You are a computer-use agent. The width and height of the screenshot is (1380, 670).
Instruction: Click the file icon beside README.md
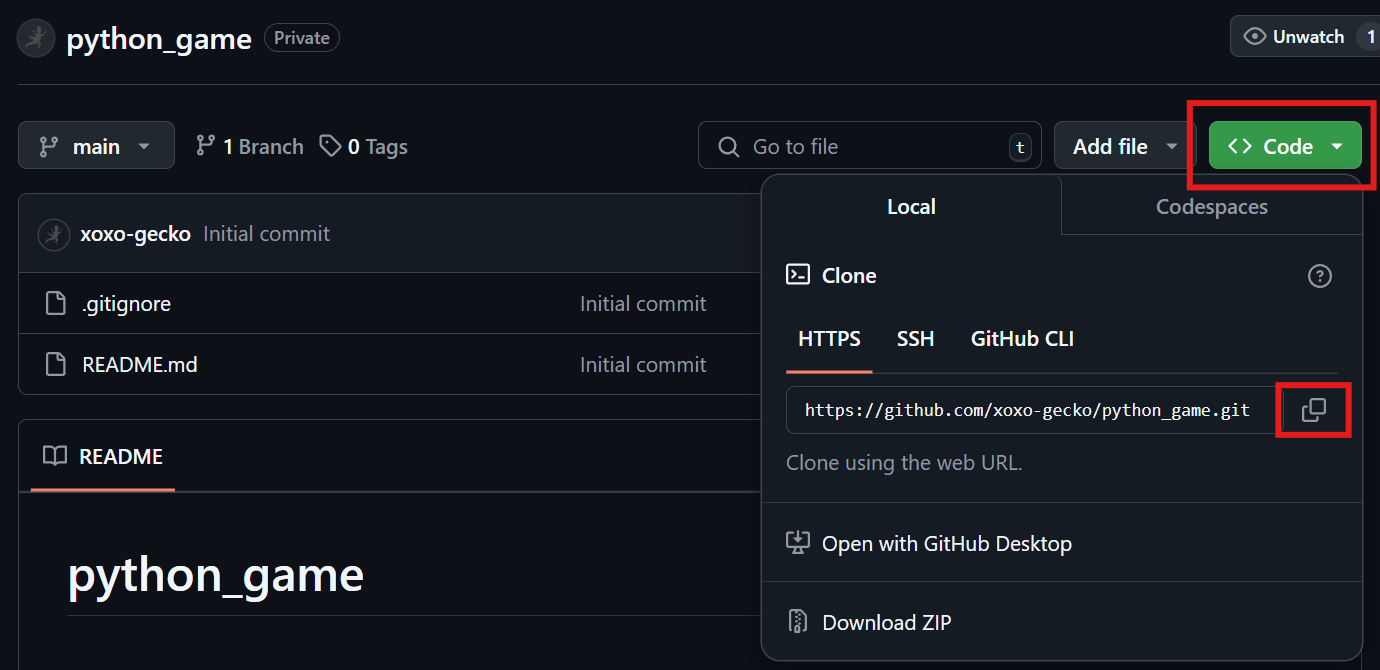56,364
